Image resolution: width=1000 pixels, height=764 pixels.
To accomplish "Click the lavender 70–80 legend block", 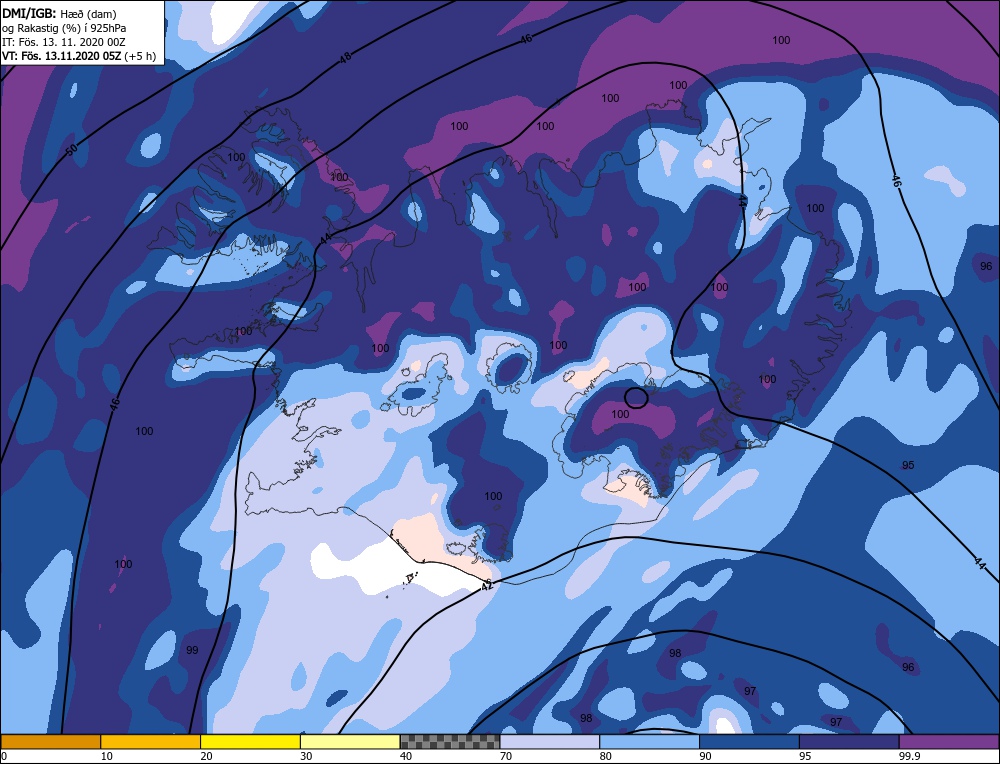I will click(x=550, y=741).
